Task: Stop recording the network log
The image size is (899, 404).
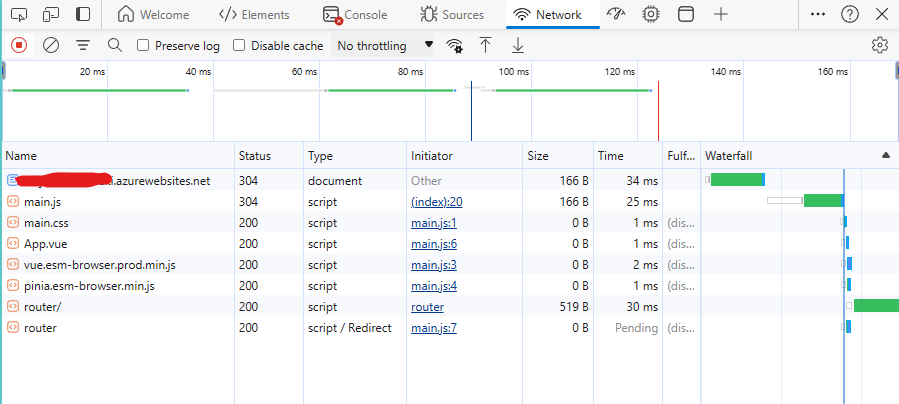Action: [x=19, y=45]
